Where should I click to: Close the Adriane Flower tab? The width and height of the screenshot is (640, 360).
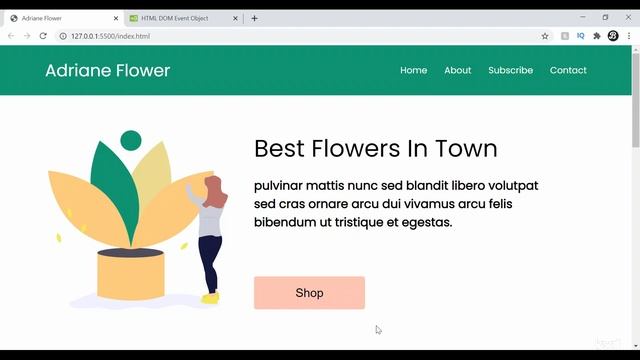(116, 18)
